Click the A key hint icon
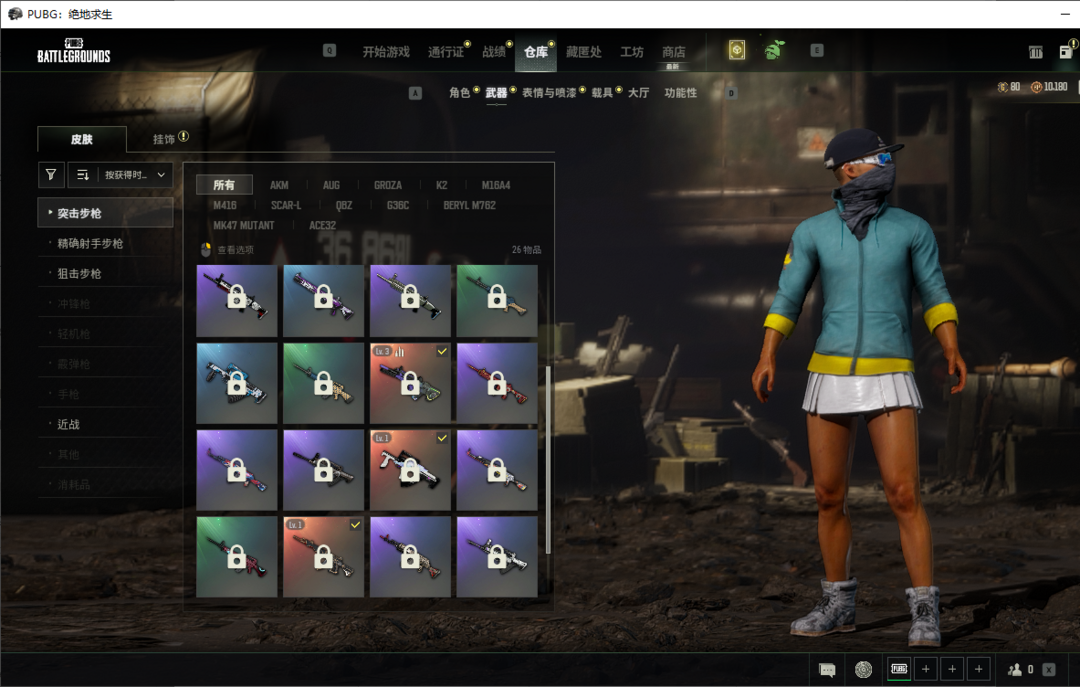This screenshot has height=687, width=1080. (415, 93)
